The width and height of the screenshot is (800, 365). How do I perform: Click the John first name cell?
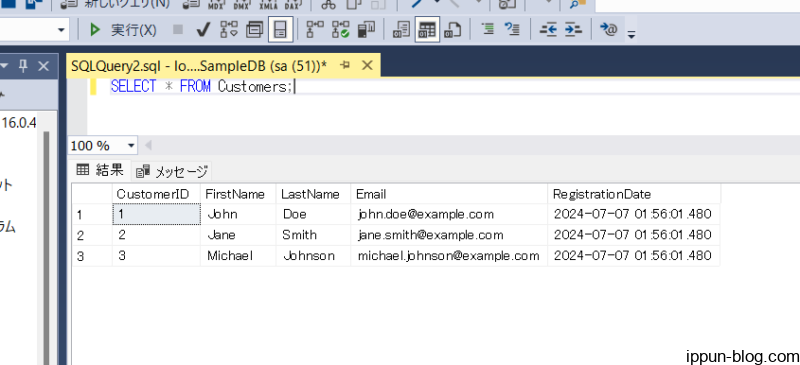[x=238, y=214]
